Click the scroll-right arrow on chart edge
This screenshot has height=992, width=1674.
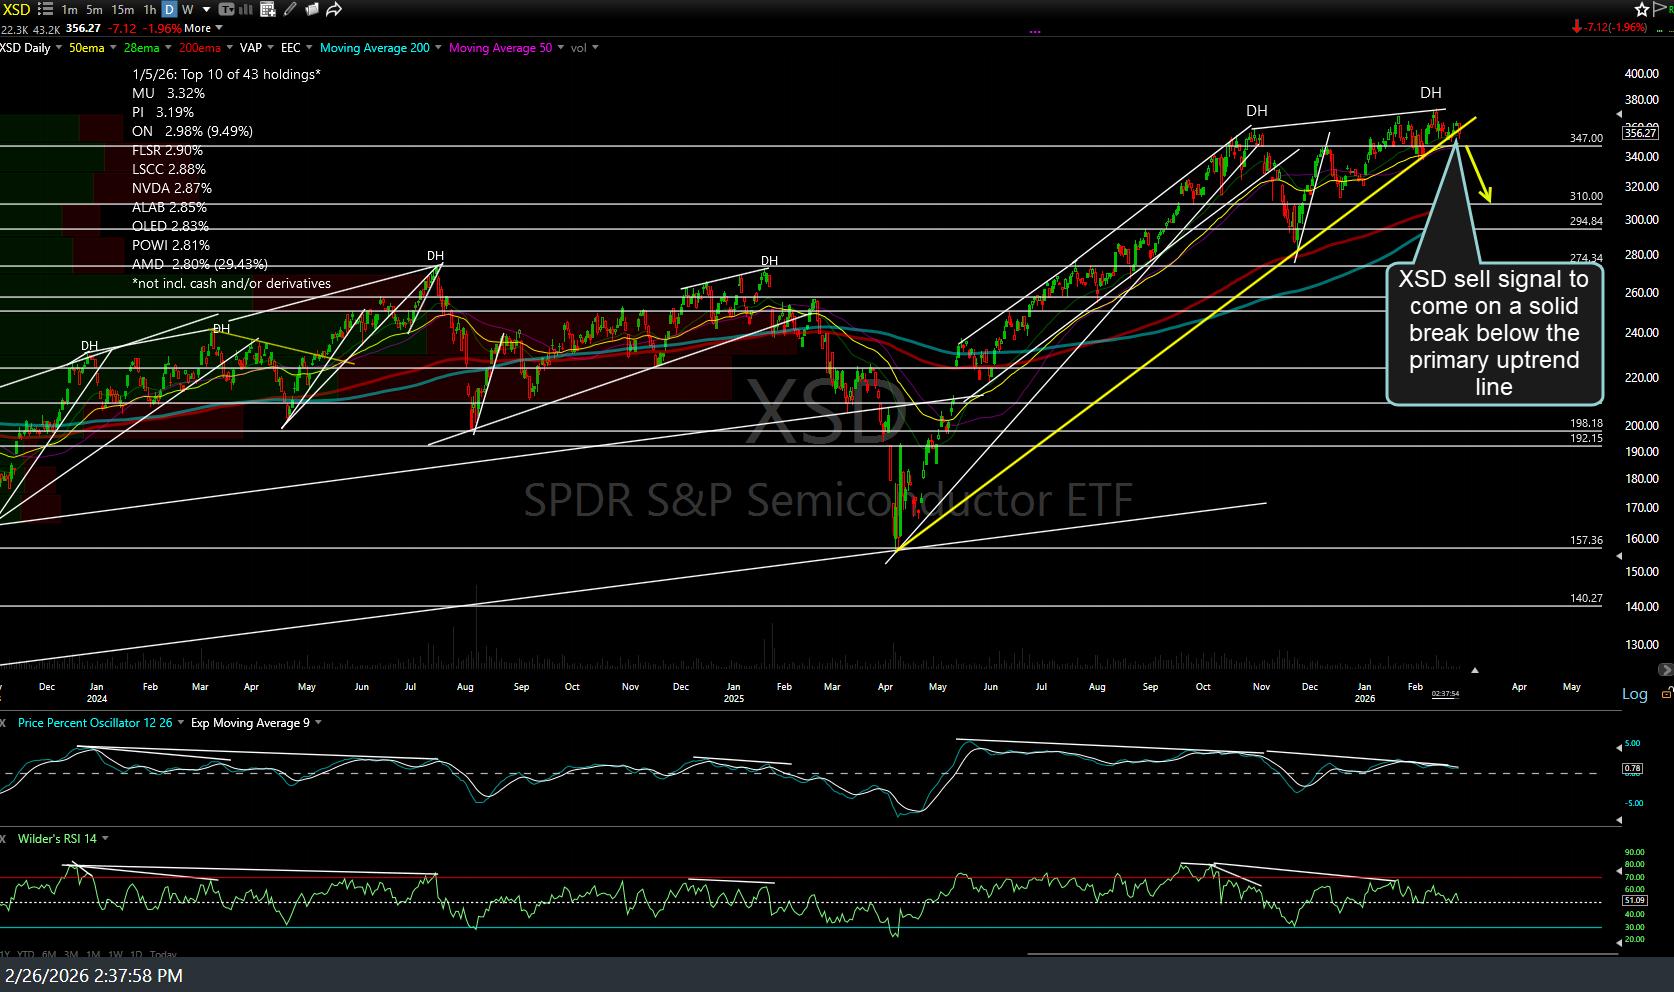[x=1664, y=669]
